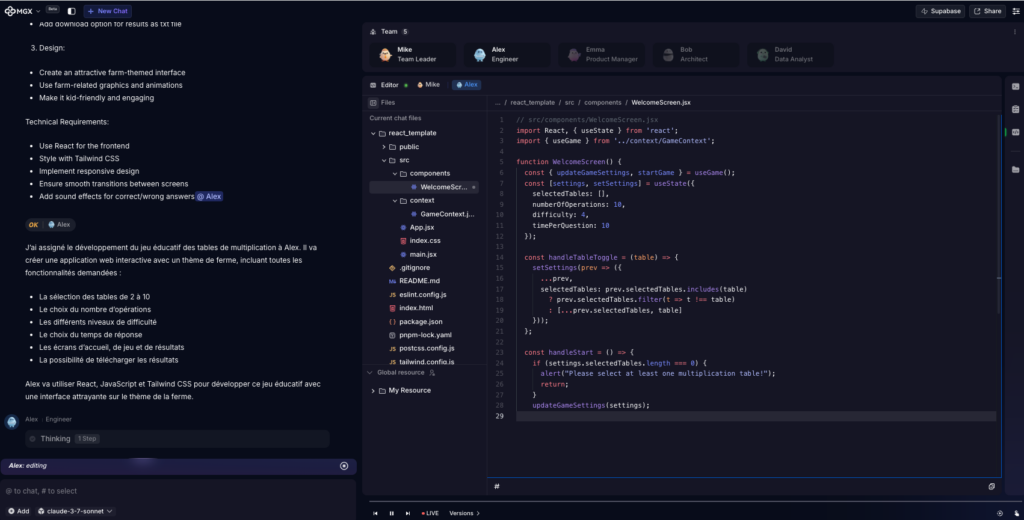Click the MGX logo icon
The height and width of the screenshot is (520, 1024).
(11, 11)
